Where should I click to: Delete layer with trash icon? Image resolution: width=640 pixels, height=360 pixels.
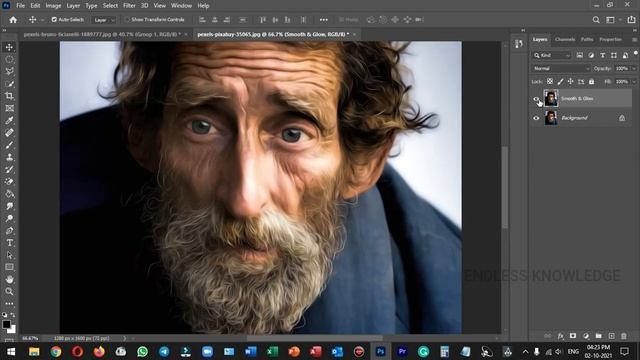point(624,336)
